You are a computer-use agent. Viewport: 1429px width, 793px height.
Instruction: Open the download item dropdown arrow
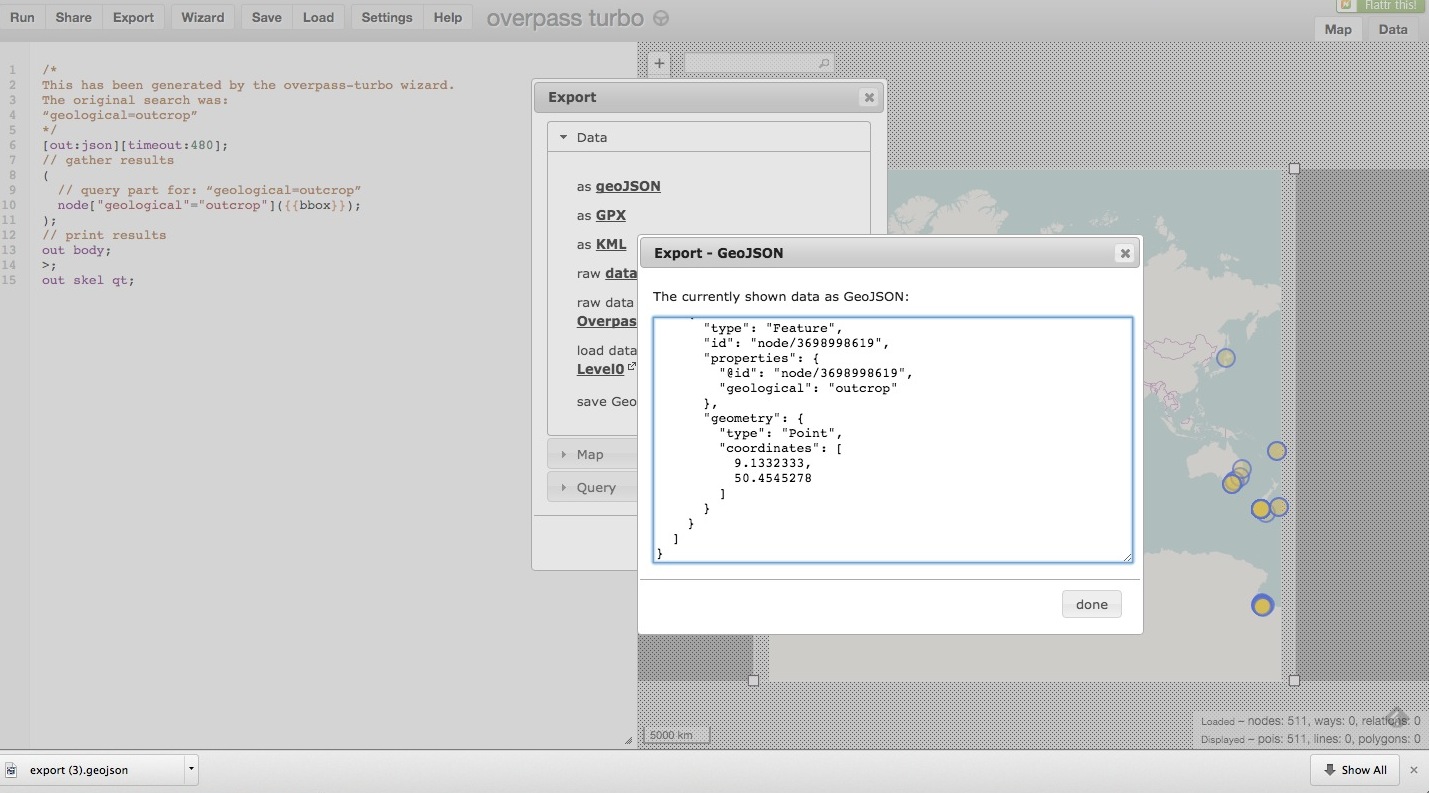coord(190,769)
